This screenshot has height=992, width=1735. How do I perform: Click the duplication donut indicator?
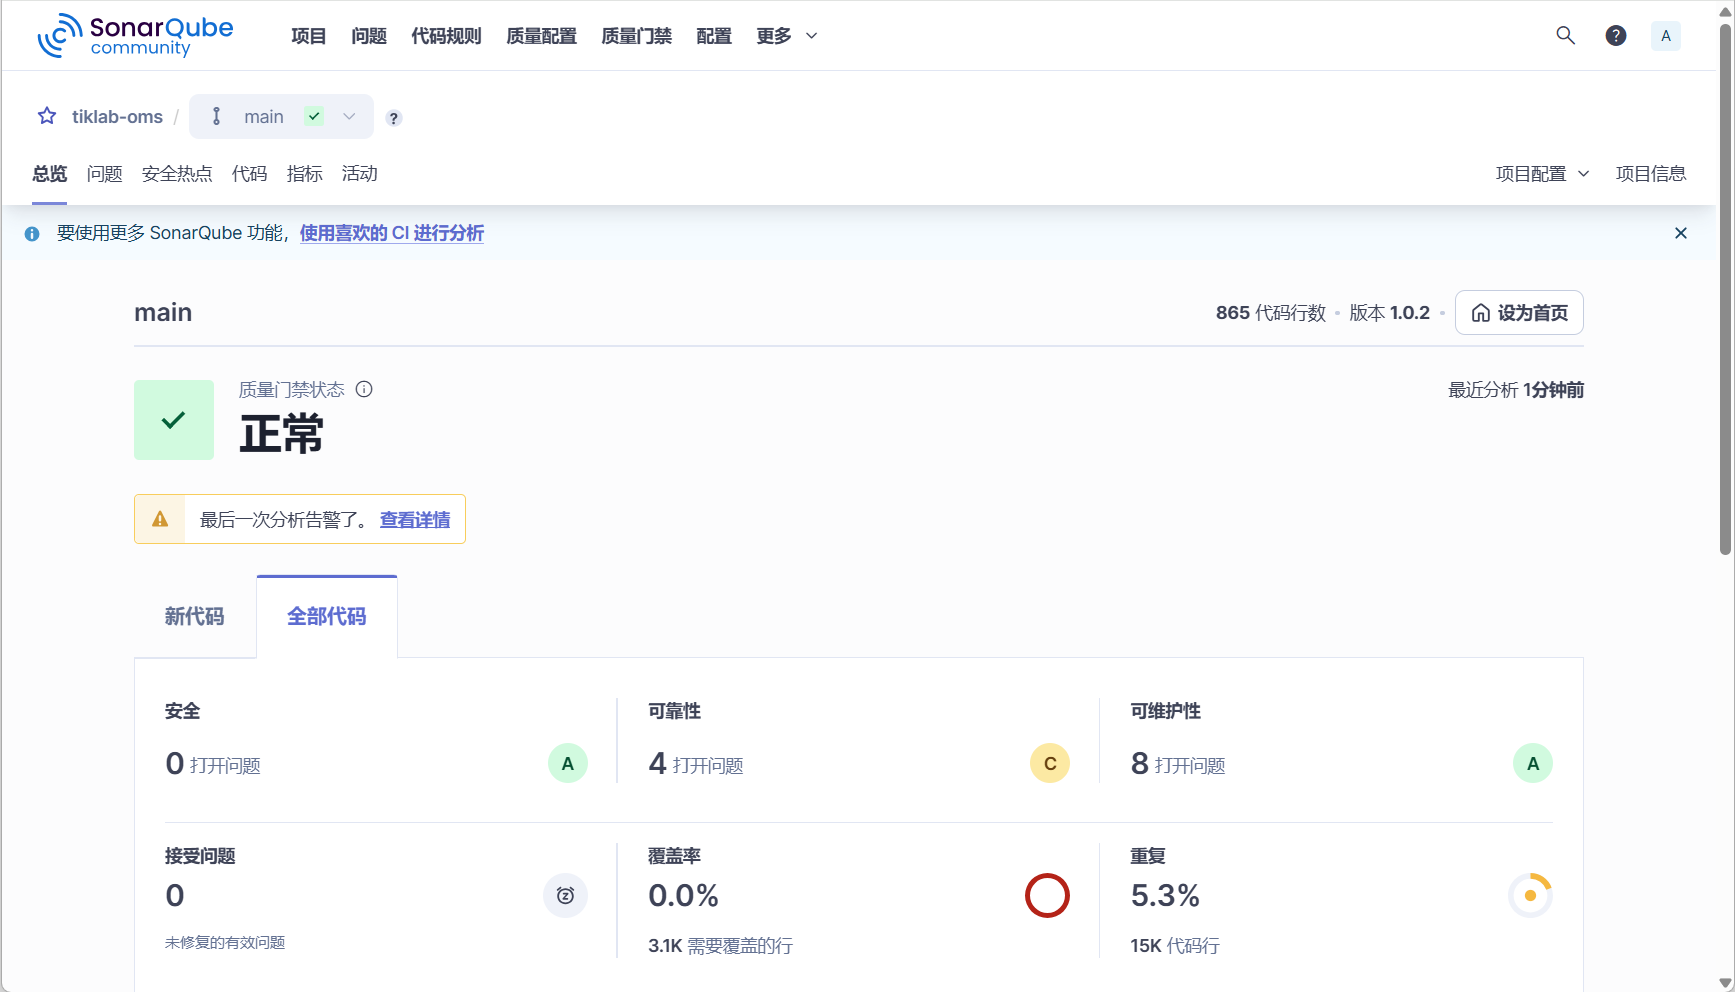(x=1530, y=895)
